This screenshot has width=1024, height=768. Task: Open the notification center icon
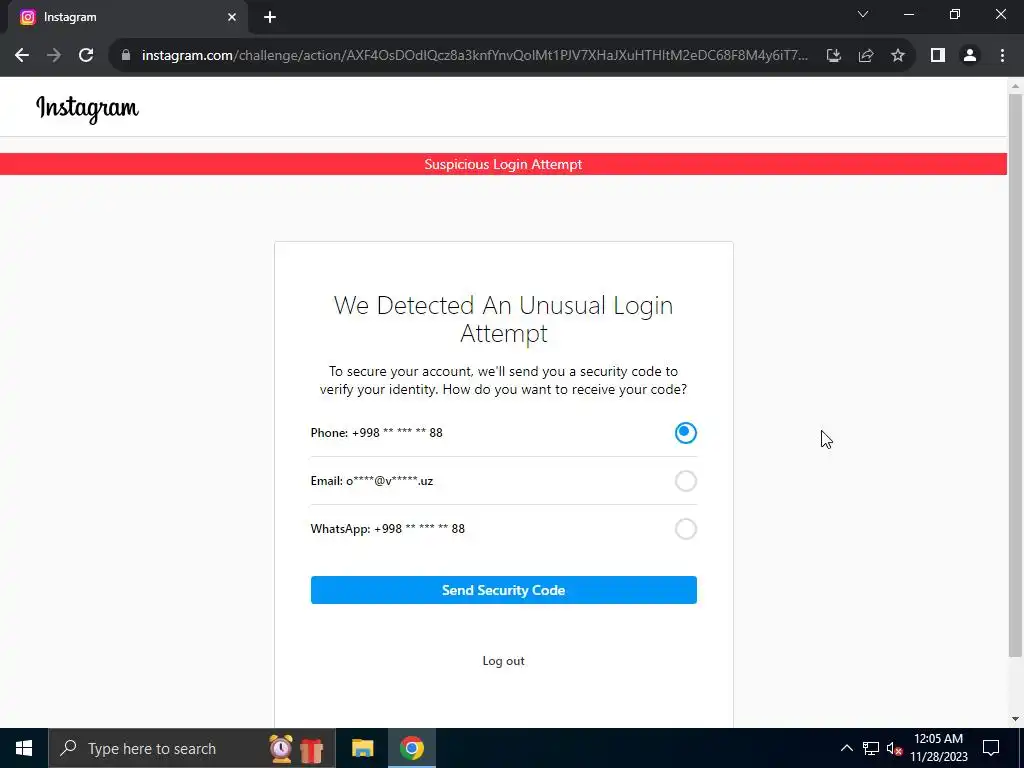(991, 748)
